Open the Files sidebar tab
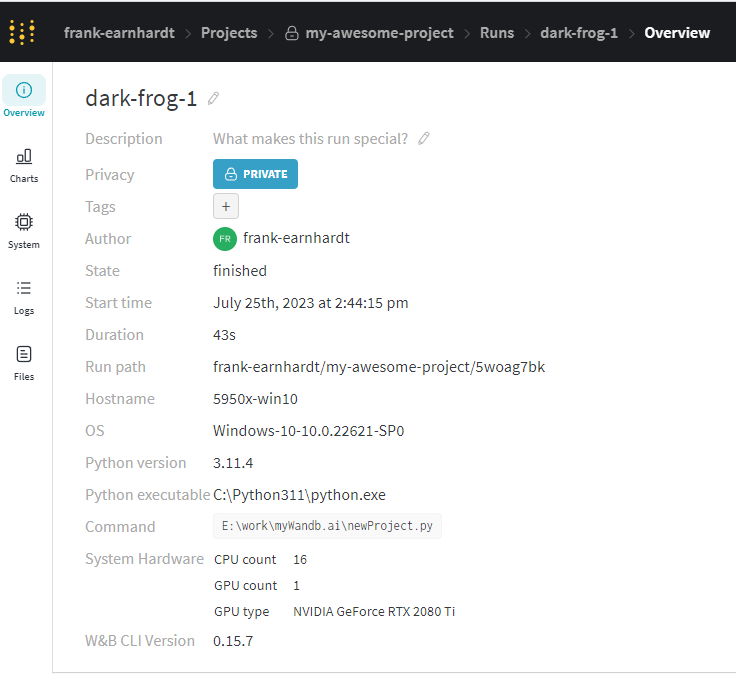This screenshot has width=736, height=674. click(24, 364)
